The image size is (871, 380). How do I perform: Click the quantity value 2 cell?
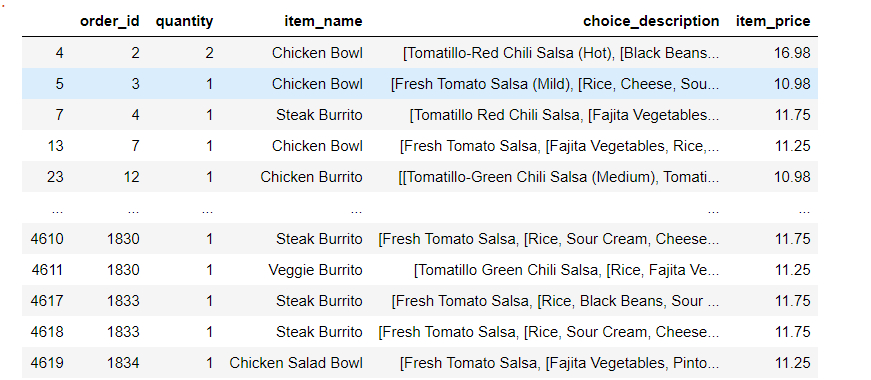click(209, 53)
